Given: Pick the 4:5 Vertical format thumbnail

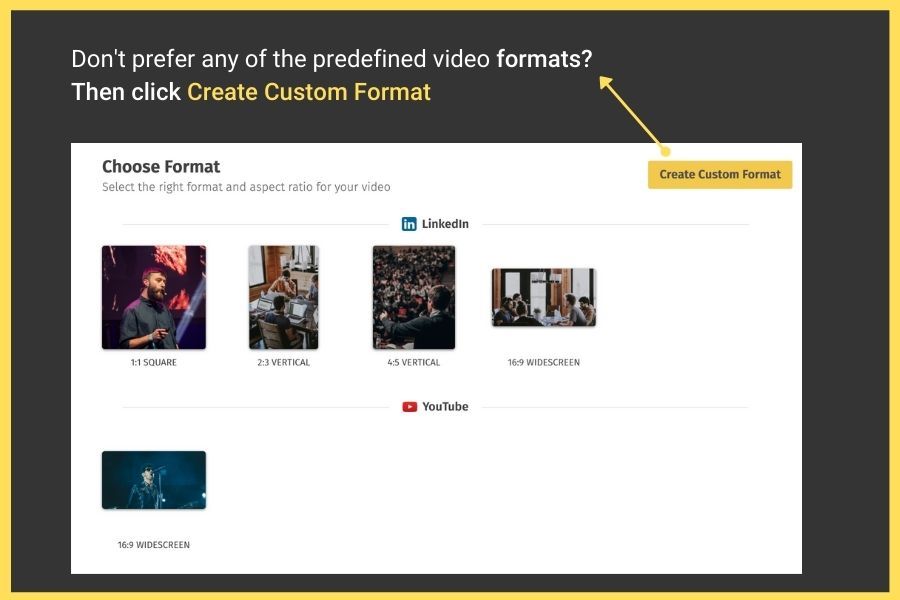Looking at the screenshot, I should click(414, 297).
